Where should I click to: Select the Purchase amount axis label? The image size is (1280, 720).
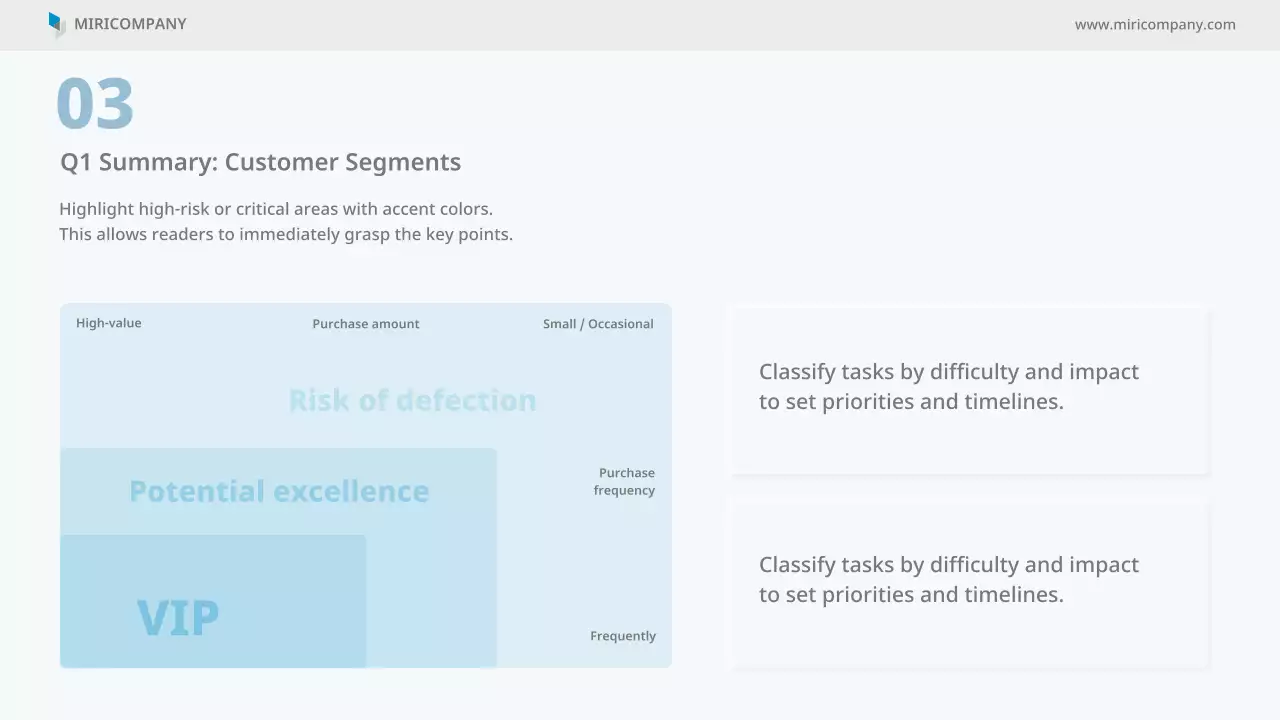pos(366,324)
